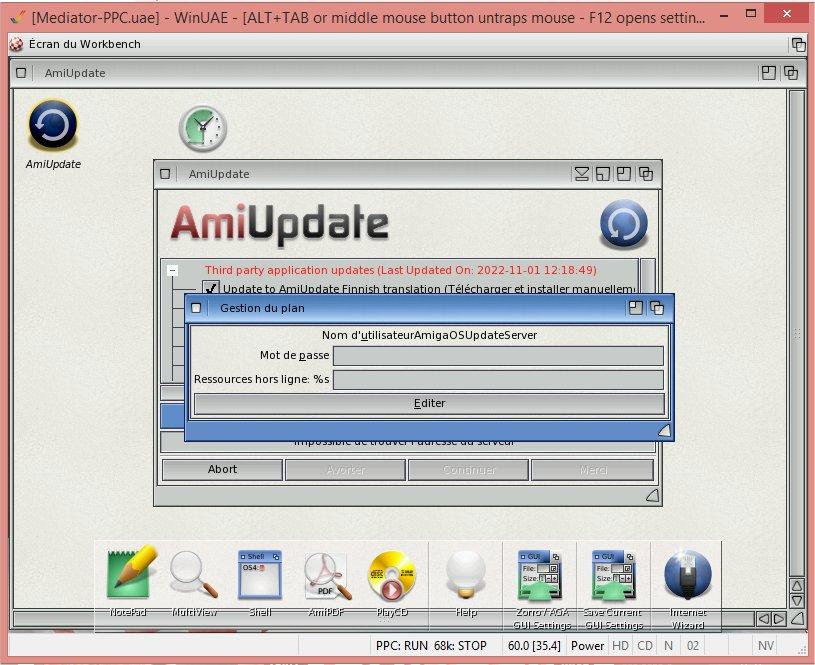Click the Écran du Workbench screen depth gadget
Viewport: 815px width, 665px height.
coord(798,45)
